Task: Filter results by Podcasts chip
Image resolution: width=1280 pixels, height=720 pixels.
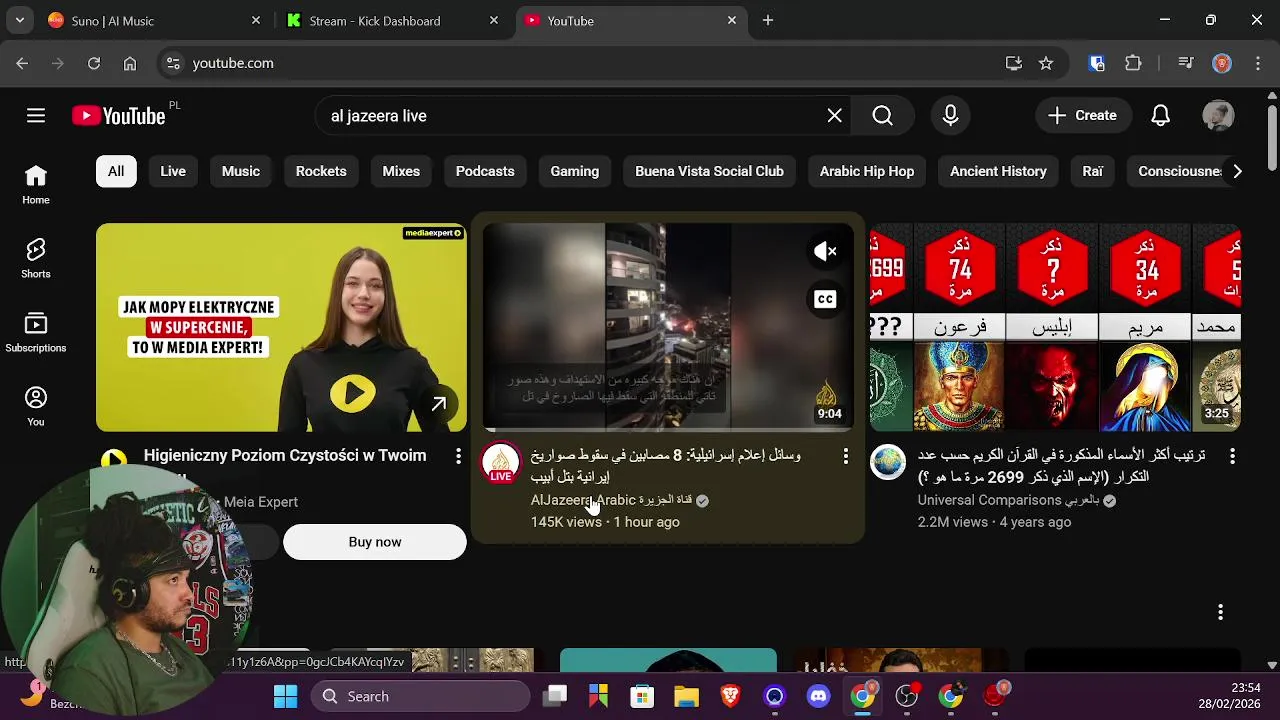Action: 485,171
